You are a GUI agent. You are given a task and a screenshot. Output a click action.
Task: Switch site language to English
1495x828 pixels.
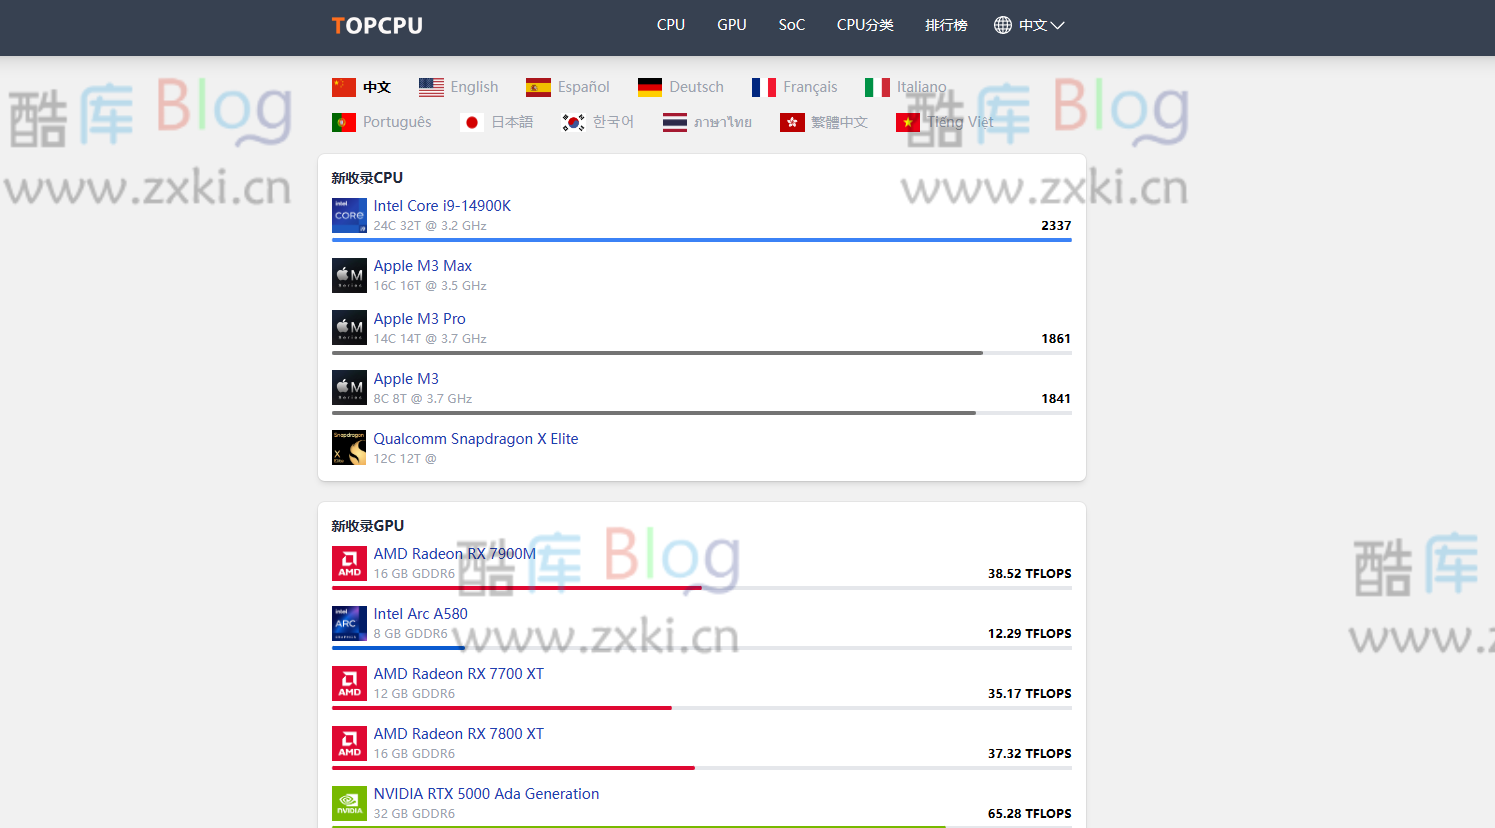point(473,87)
